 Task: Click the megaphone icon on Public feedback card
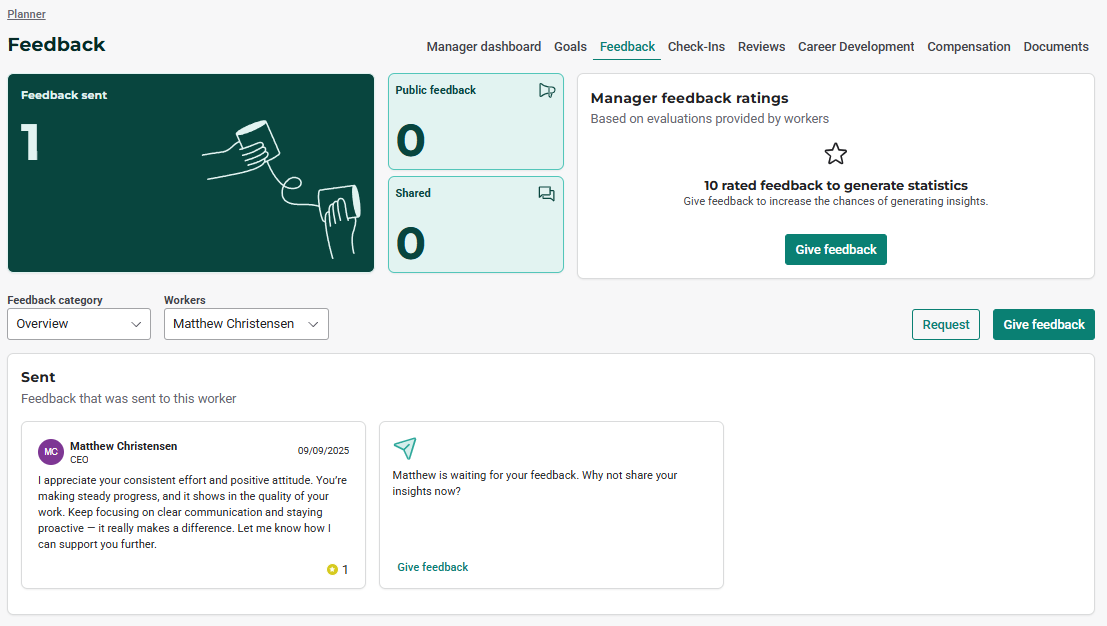(x=546, y=90)
